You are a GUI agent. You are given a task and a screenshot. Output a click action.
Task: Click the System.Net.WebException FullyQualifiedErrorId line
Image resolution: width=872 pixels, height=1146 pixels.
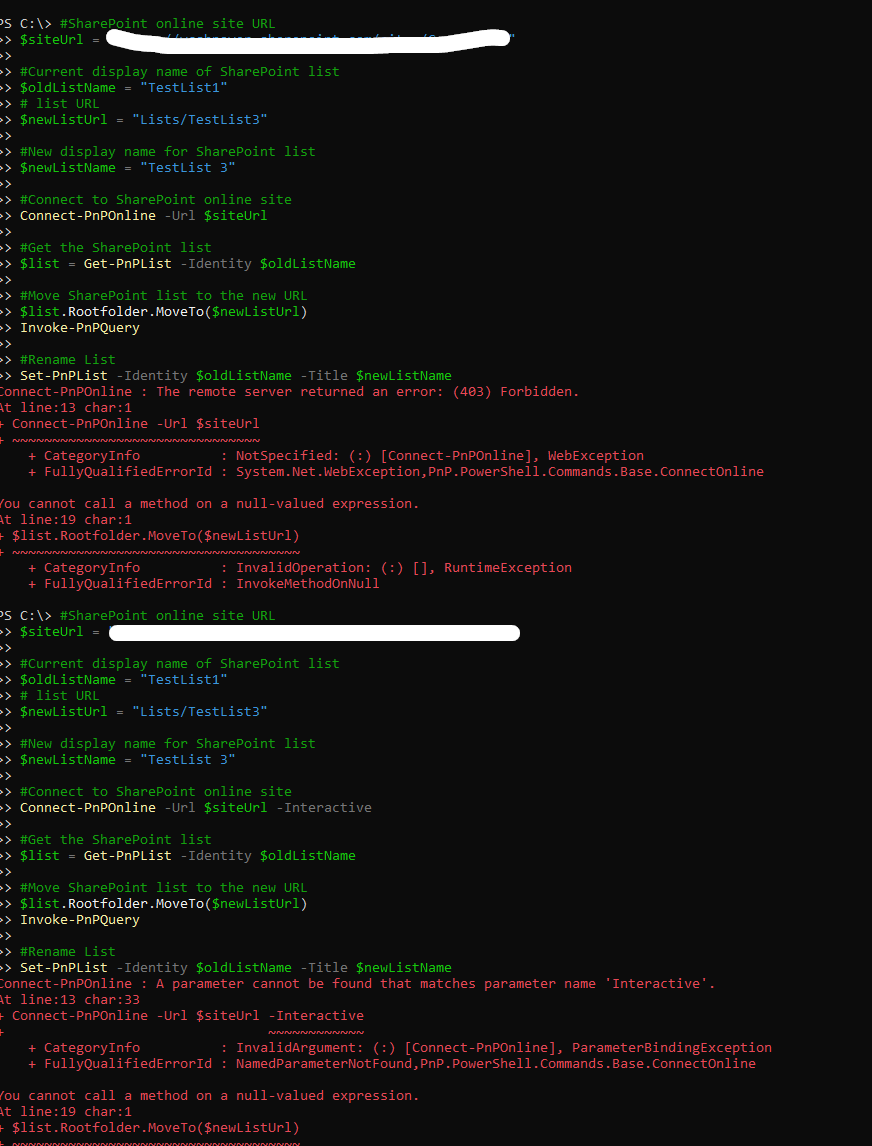coord(395,472)
